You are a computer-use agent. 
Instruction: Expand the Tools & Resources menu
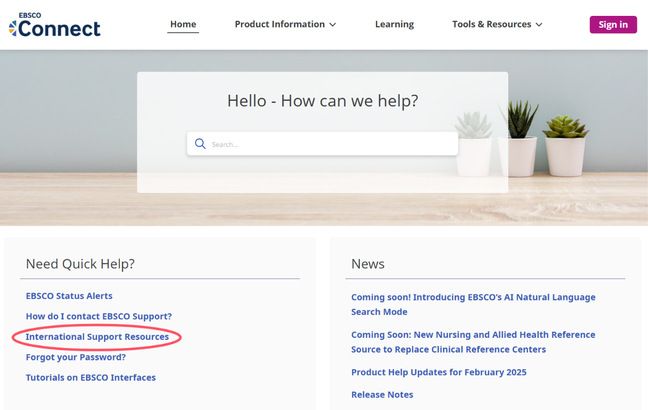click(x=491, y=24)
